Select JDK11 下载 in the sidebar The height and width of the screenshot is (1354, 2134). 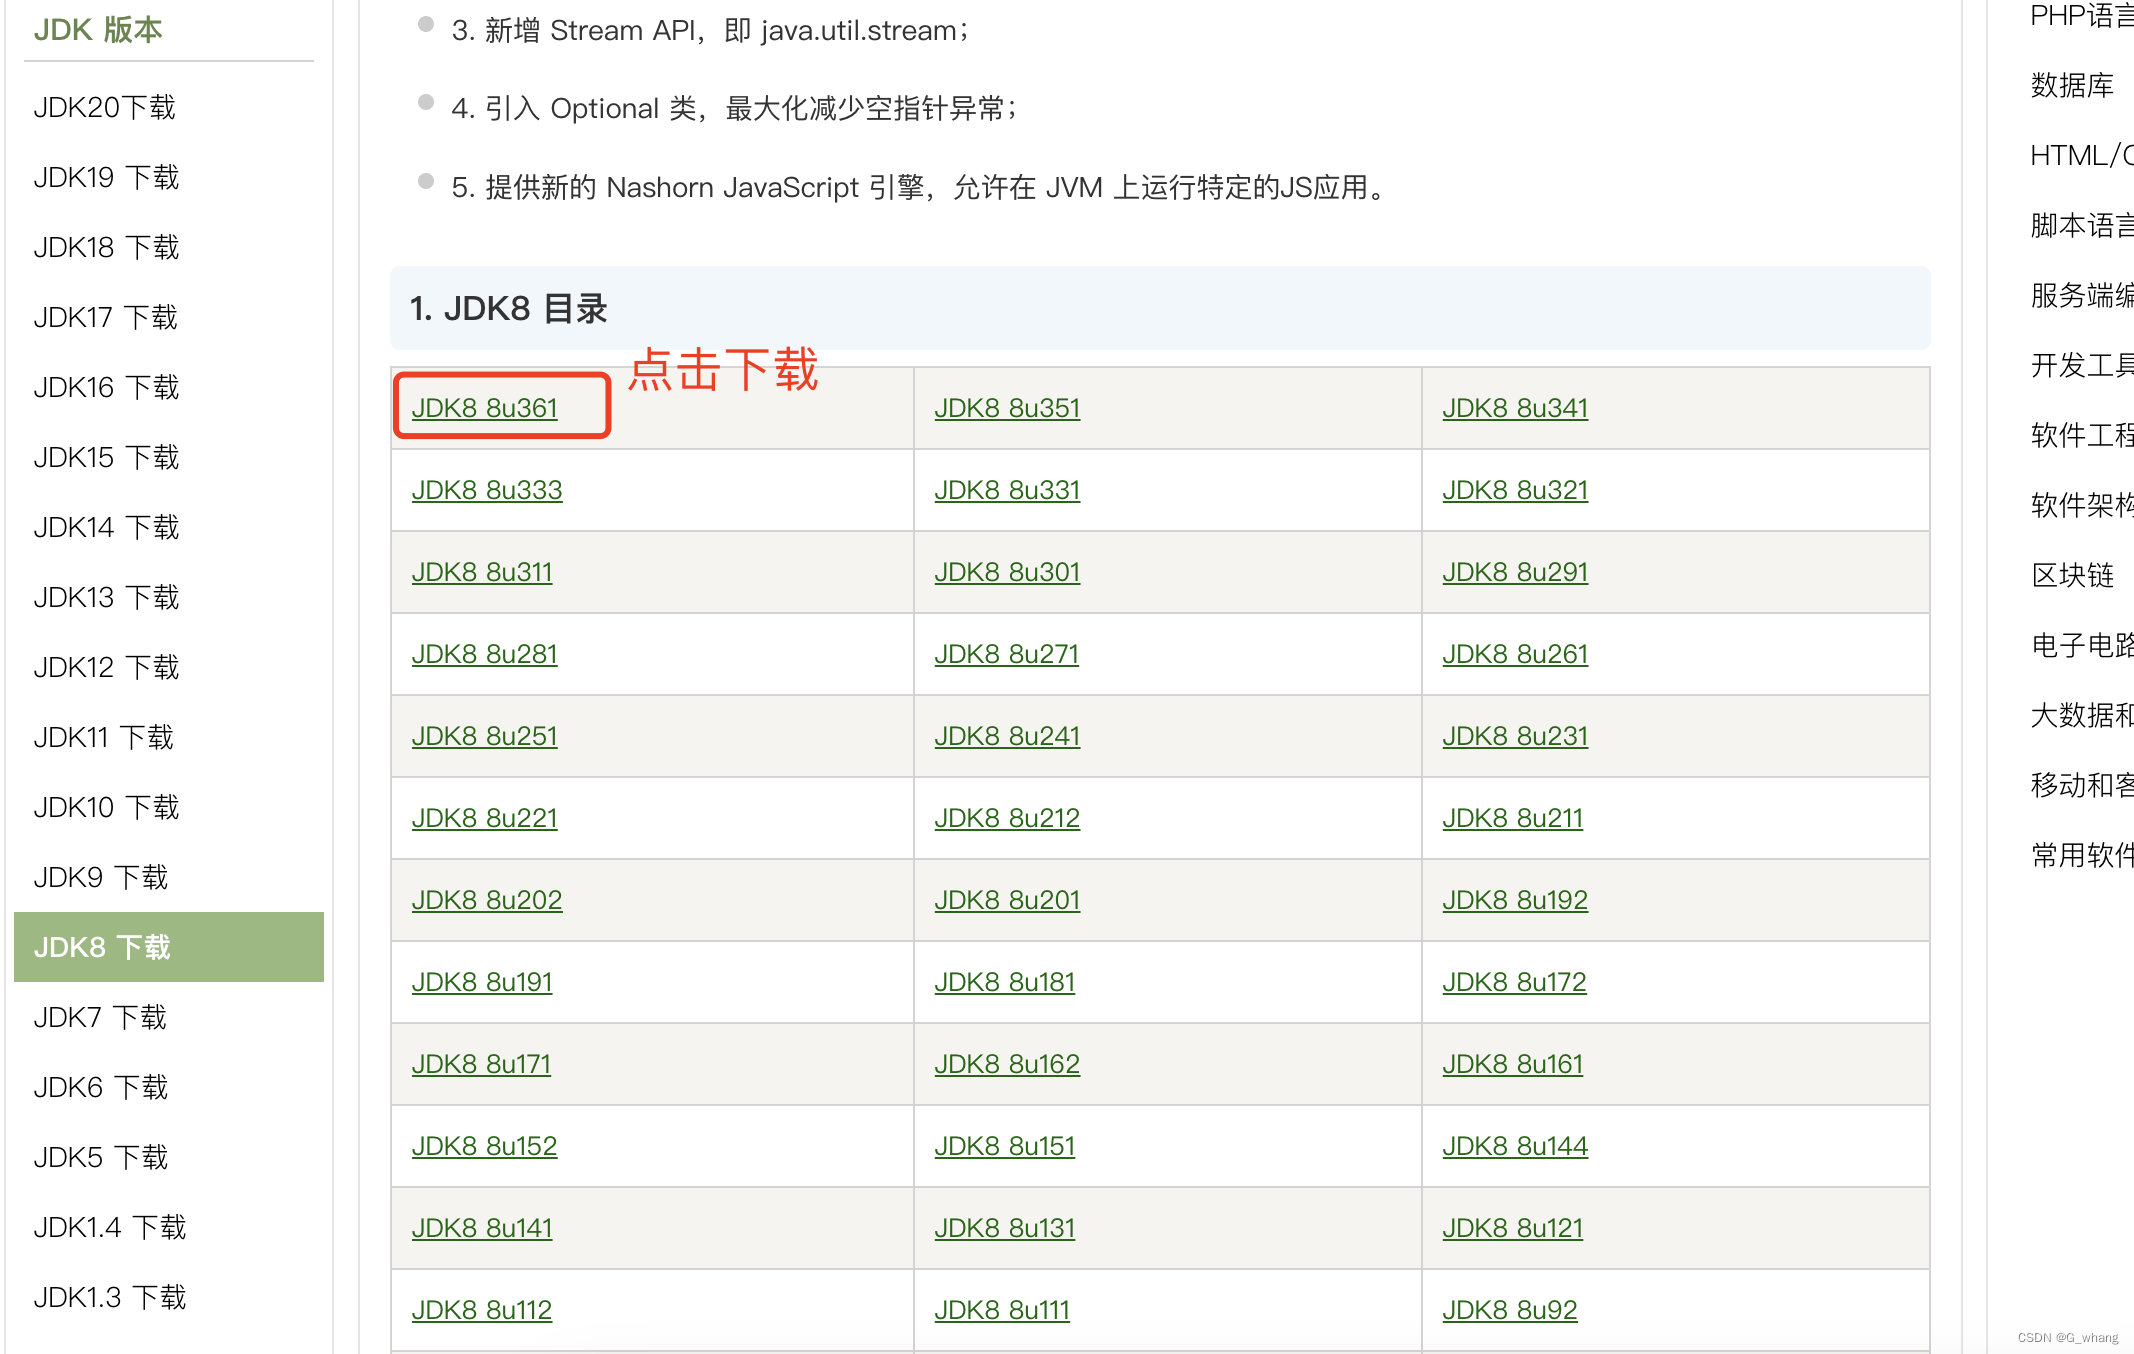coord(103,737)
